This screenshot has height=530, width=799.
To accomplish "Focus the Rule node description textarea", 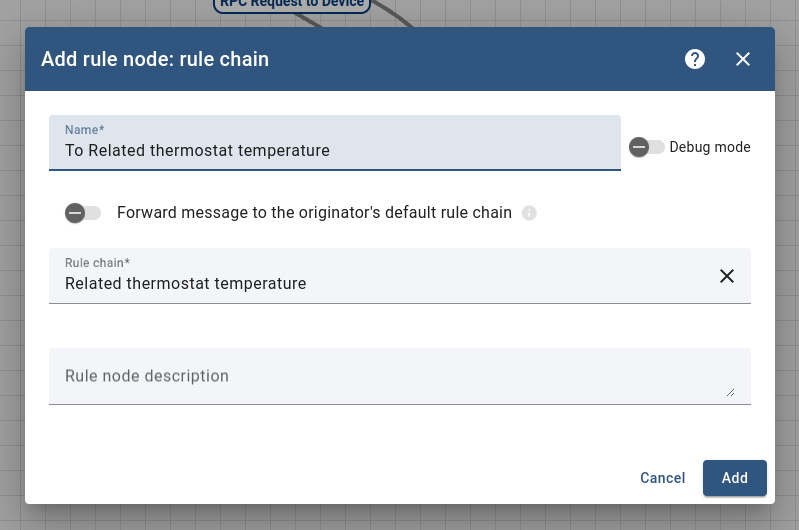I will [390, 377].
